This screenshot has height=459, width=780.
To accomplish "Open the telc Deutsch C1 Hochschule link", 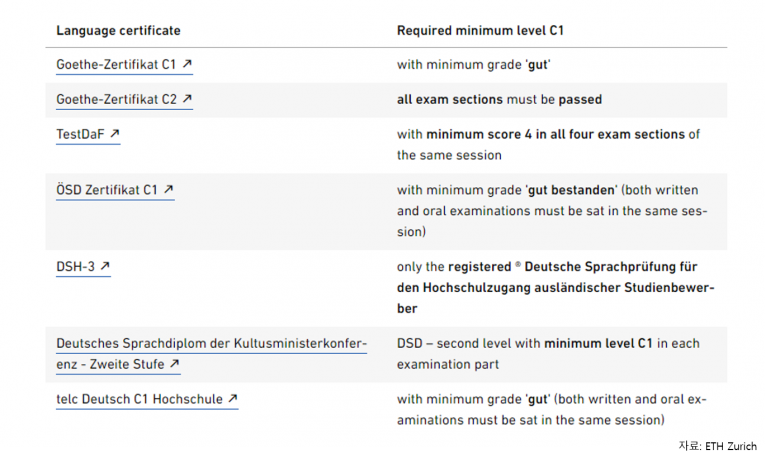I will (147, 399).
